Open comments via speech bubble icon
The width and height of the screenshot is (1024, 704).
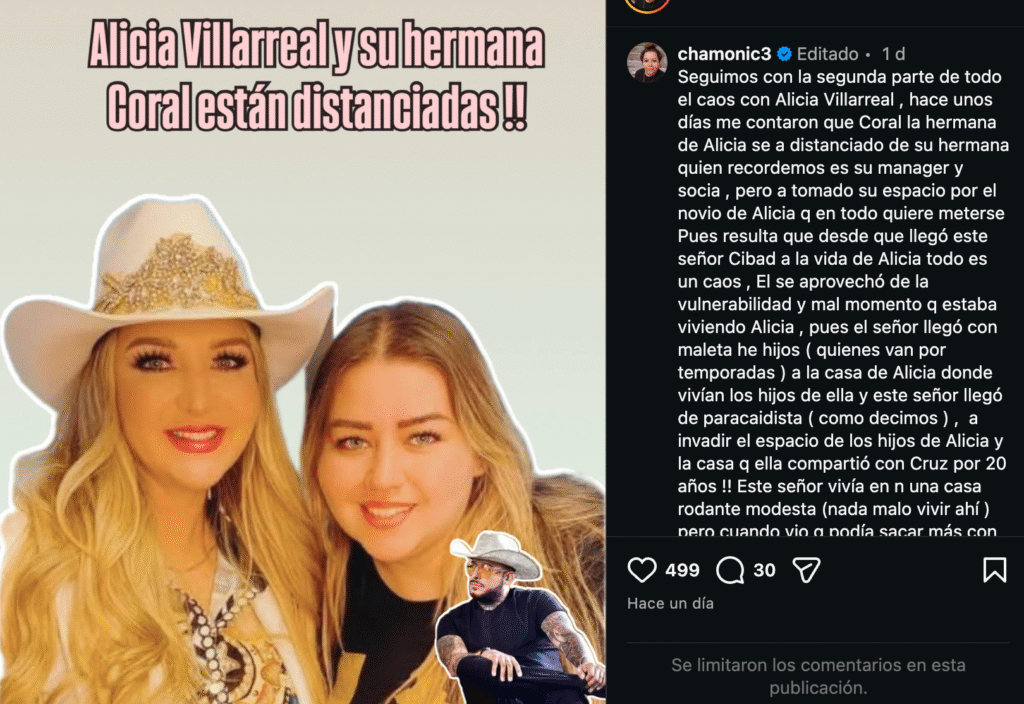pos(729,569)
